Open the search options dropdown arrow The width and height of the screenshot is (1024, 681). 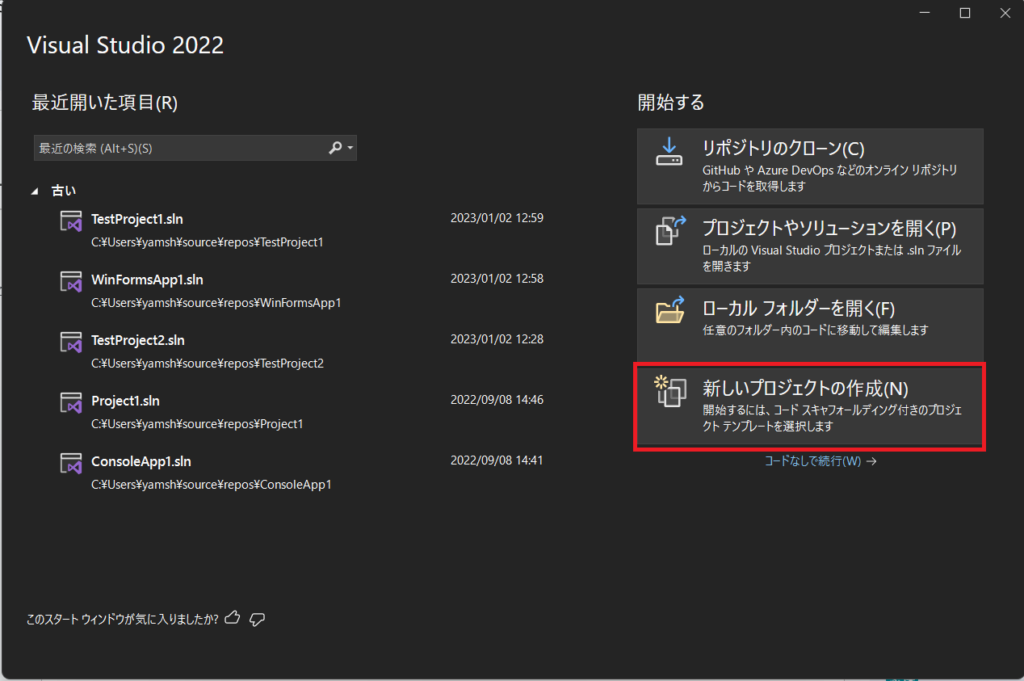tap(351, 148)
